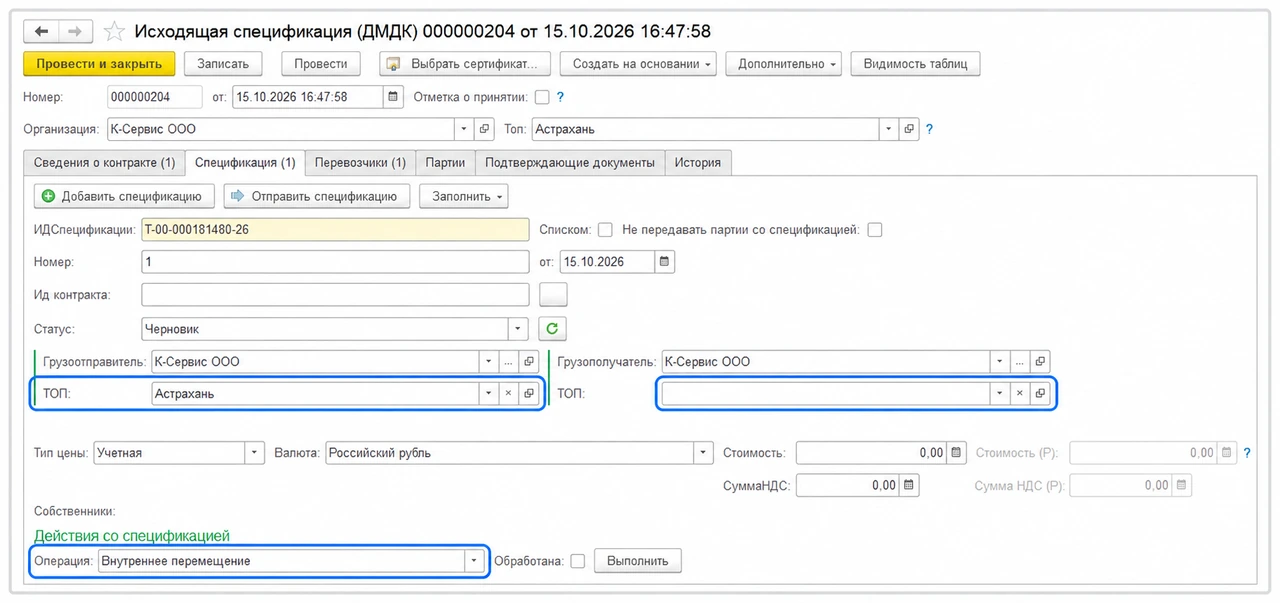The height and width of the screenshot is (603, 1280).
Task: Toggle the Обработана checkbox
Action: (x=577, y=561)
